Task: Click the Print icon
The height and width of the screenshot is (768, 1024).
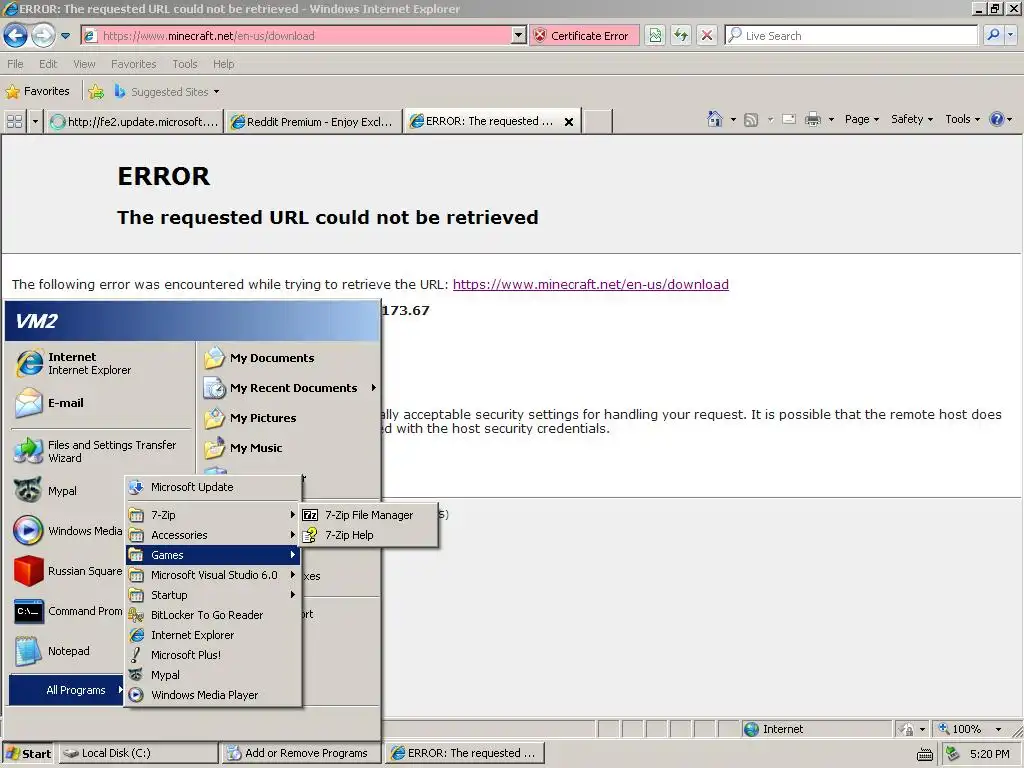Action: click(x=813, y=120)
